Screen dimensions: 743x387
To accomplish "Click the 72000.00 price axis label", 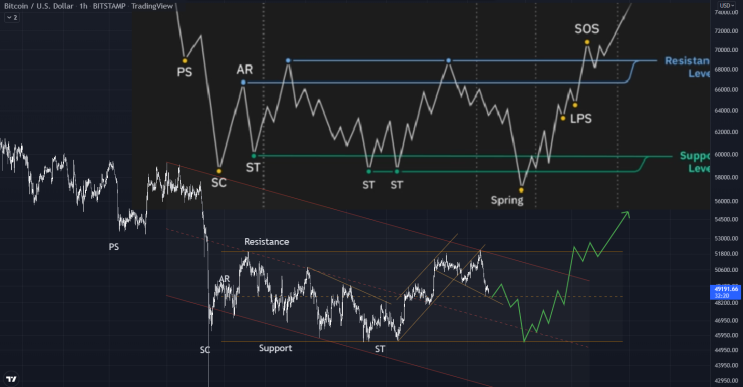I will click(725, 31).
